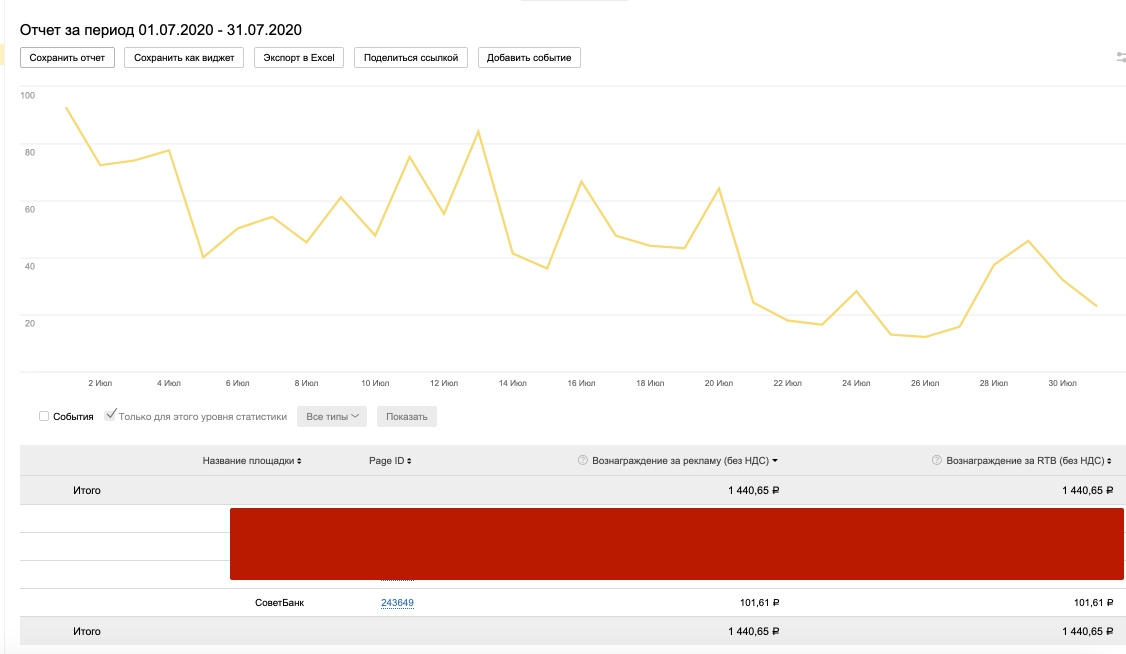Click the Показать button
This screenshot has height=654, width=1126.
(406, 416)
